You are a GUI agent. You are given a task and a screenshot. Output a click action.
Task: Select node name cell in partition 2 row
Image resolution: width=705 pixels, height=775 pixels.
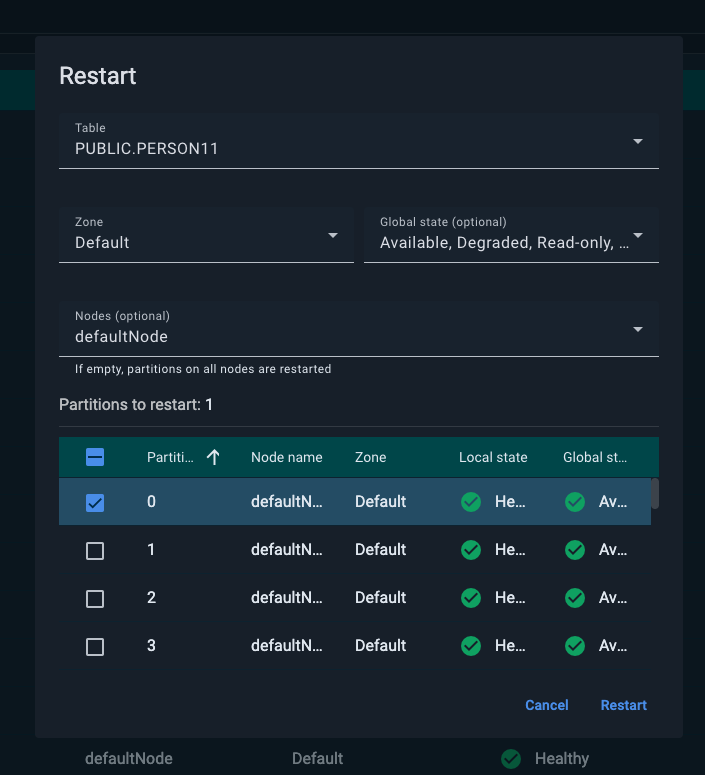point(287,598)
